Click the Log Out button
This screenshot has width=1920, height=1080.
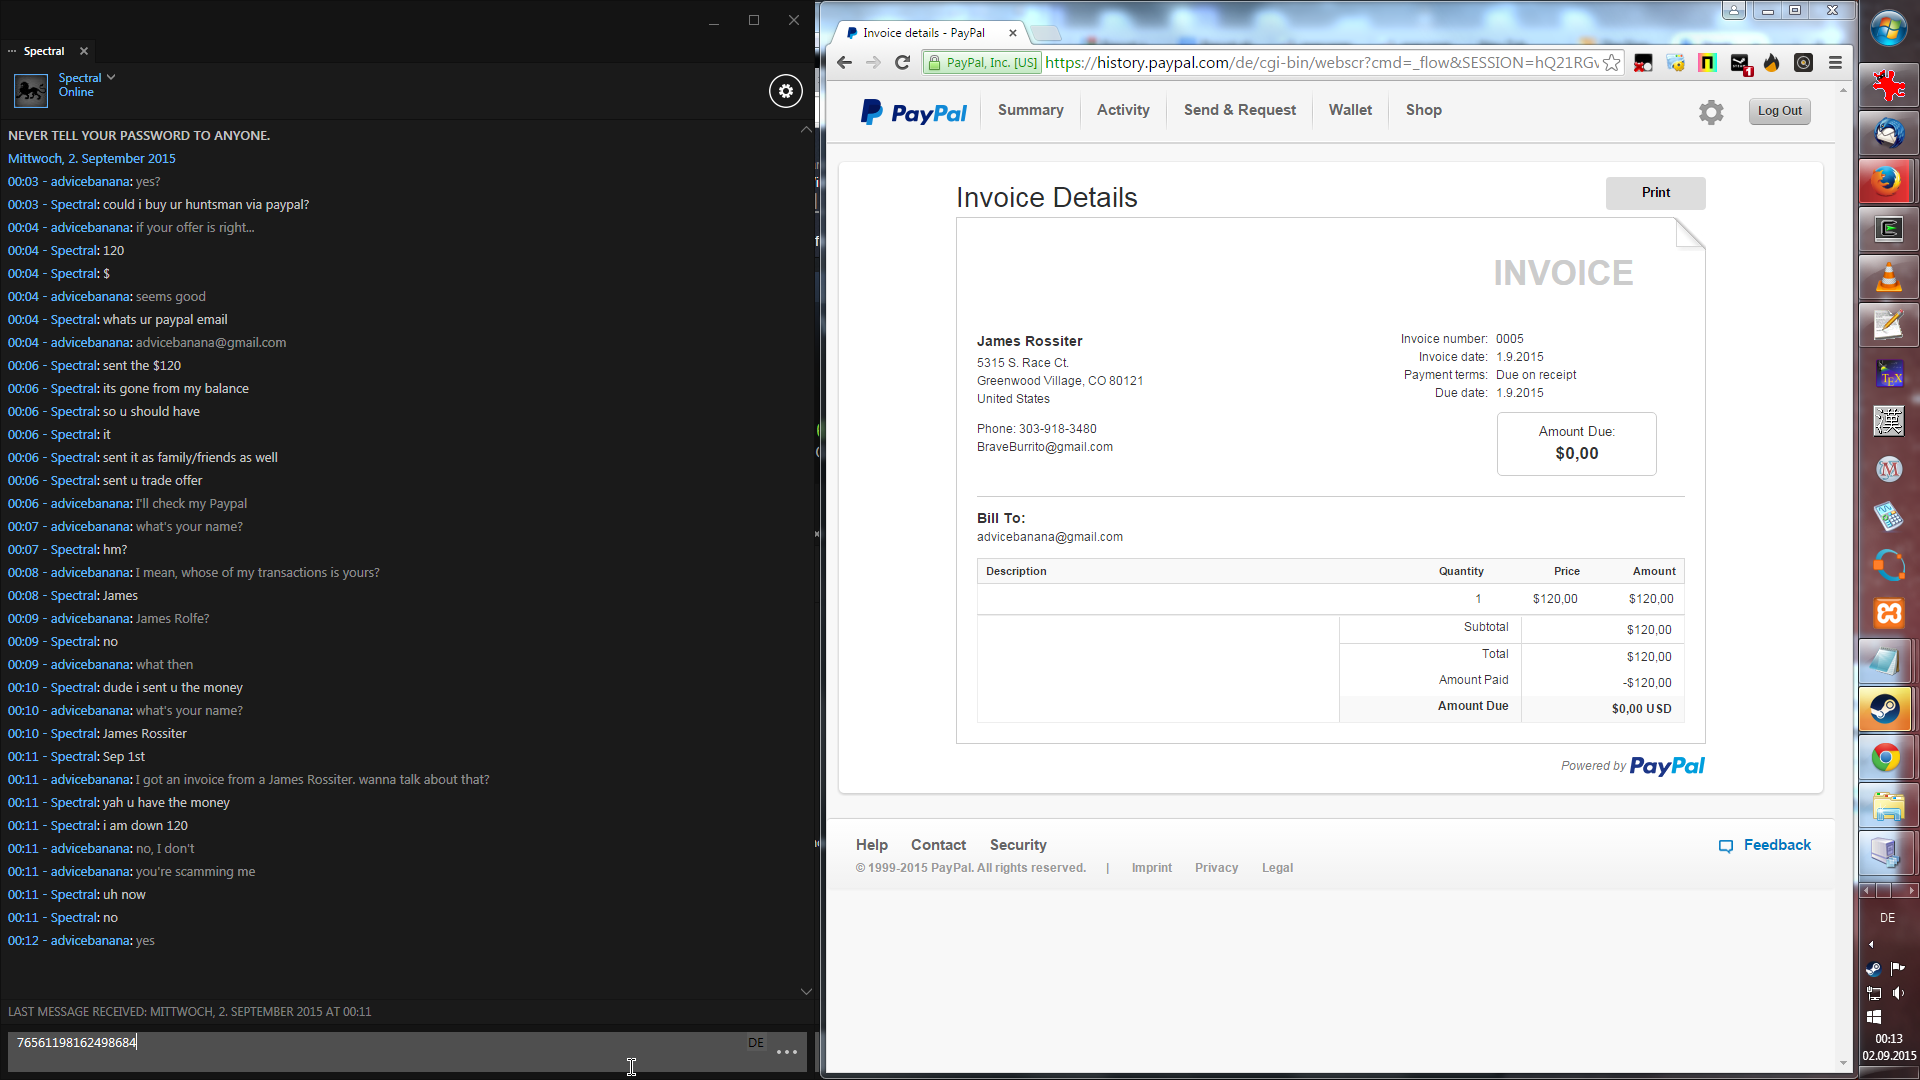coord(1779,111)
